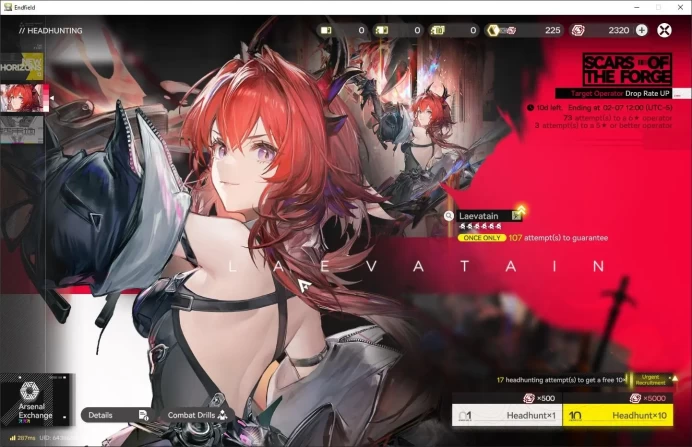This screenshot has width=692, height=447.
Task: Select the Laevatain banner thumbnail in sidebar
Action: click(x=24, y=98)
